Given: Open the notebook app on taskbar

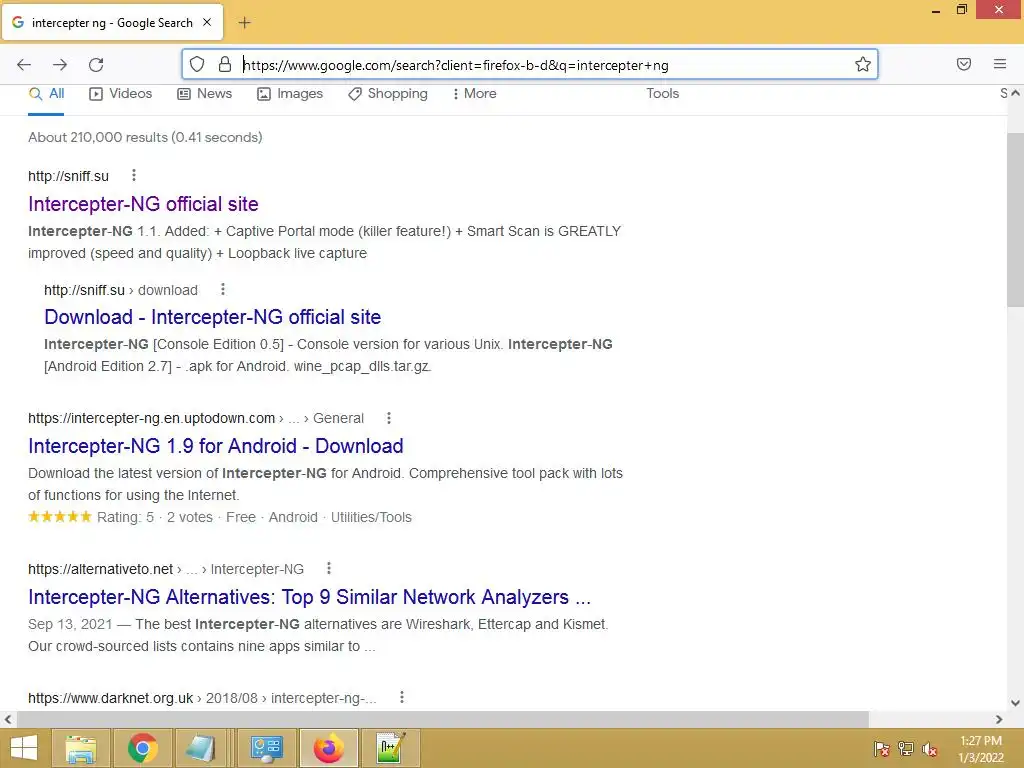Looking at the screenshot, I should click(x=201, y=748).
